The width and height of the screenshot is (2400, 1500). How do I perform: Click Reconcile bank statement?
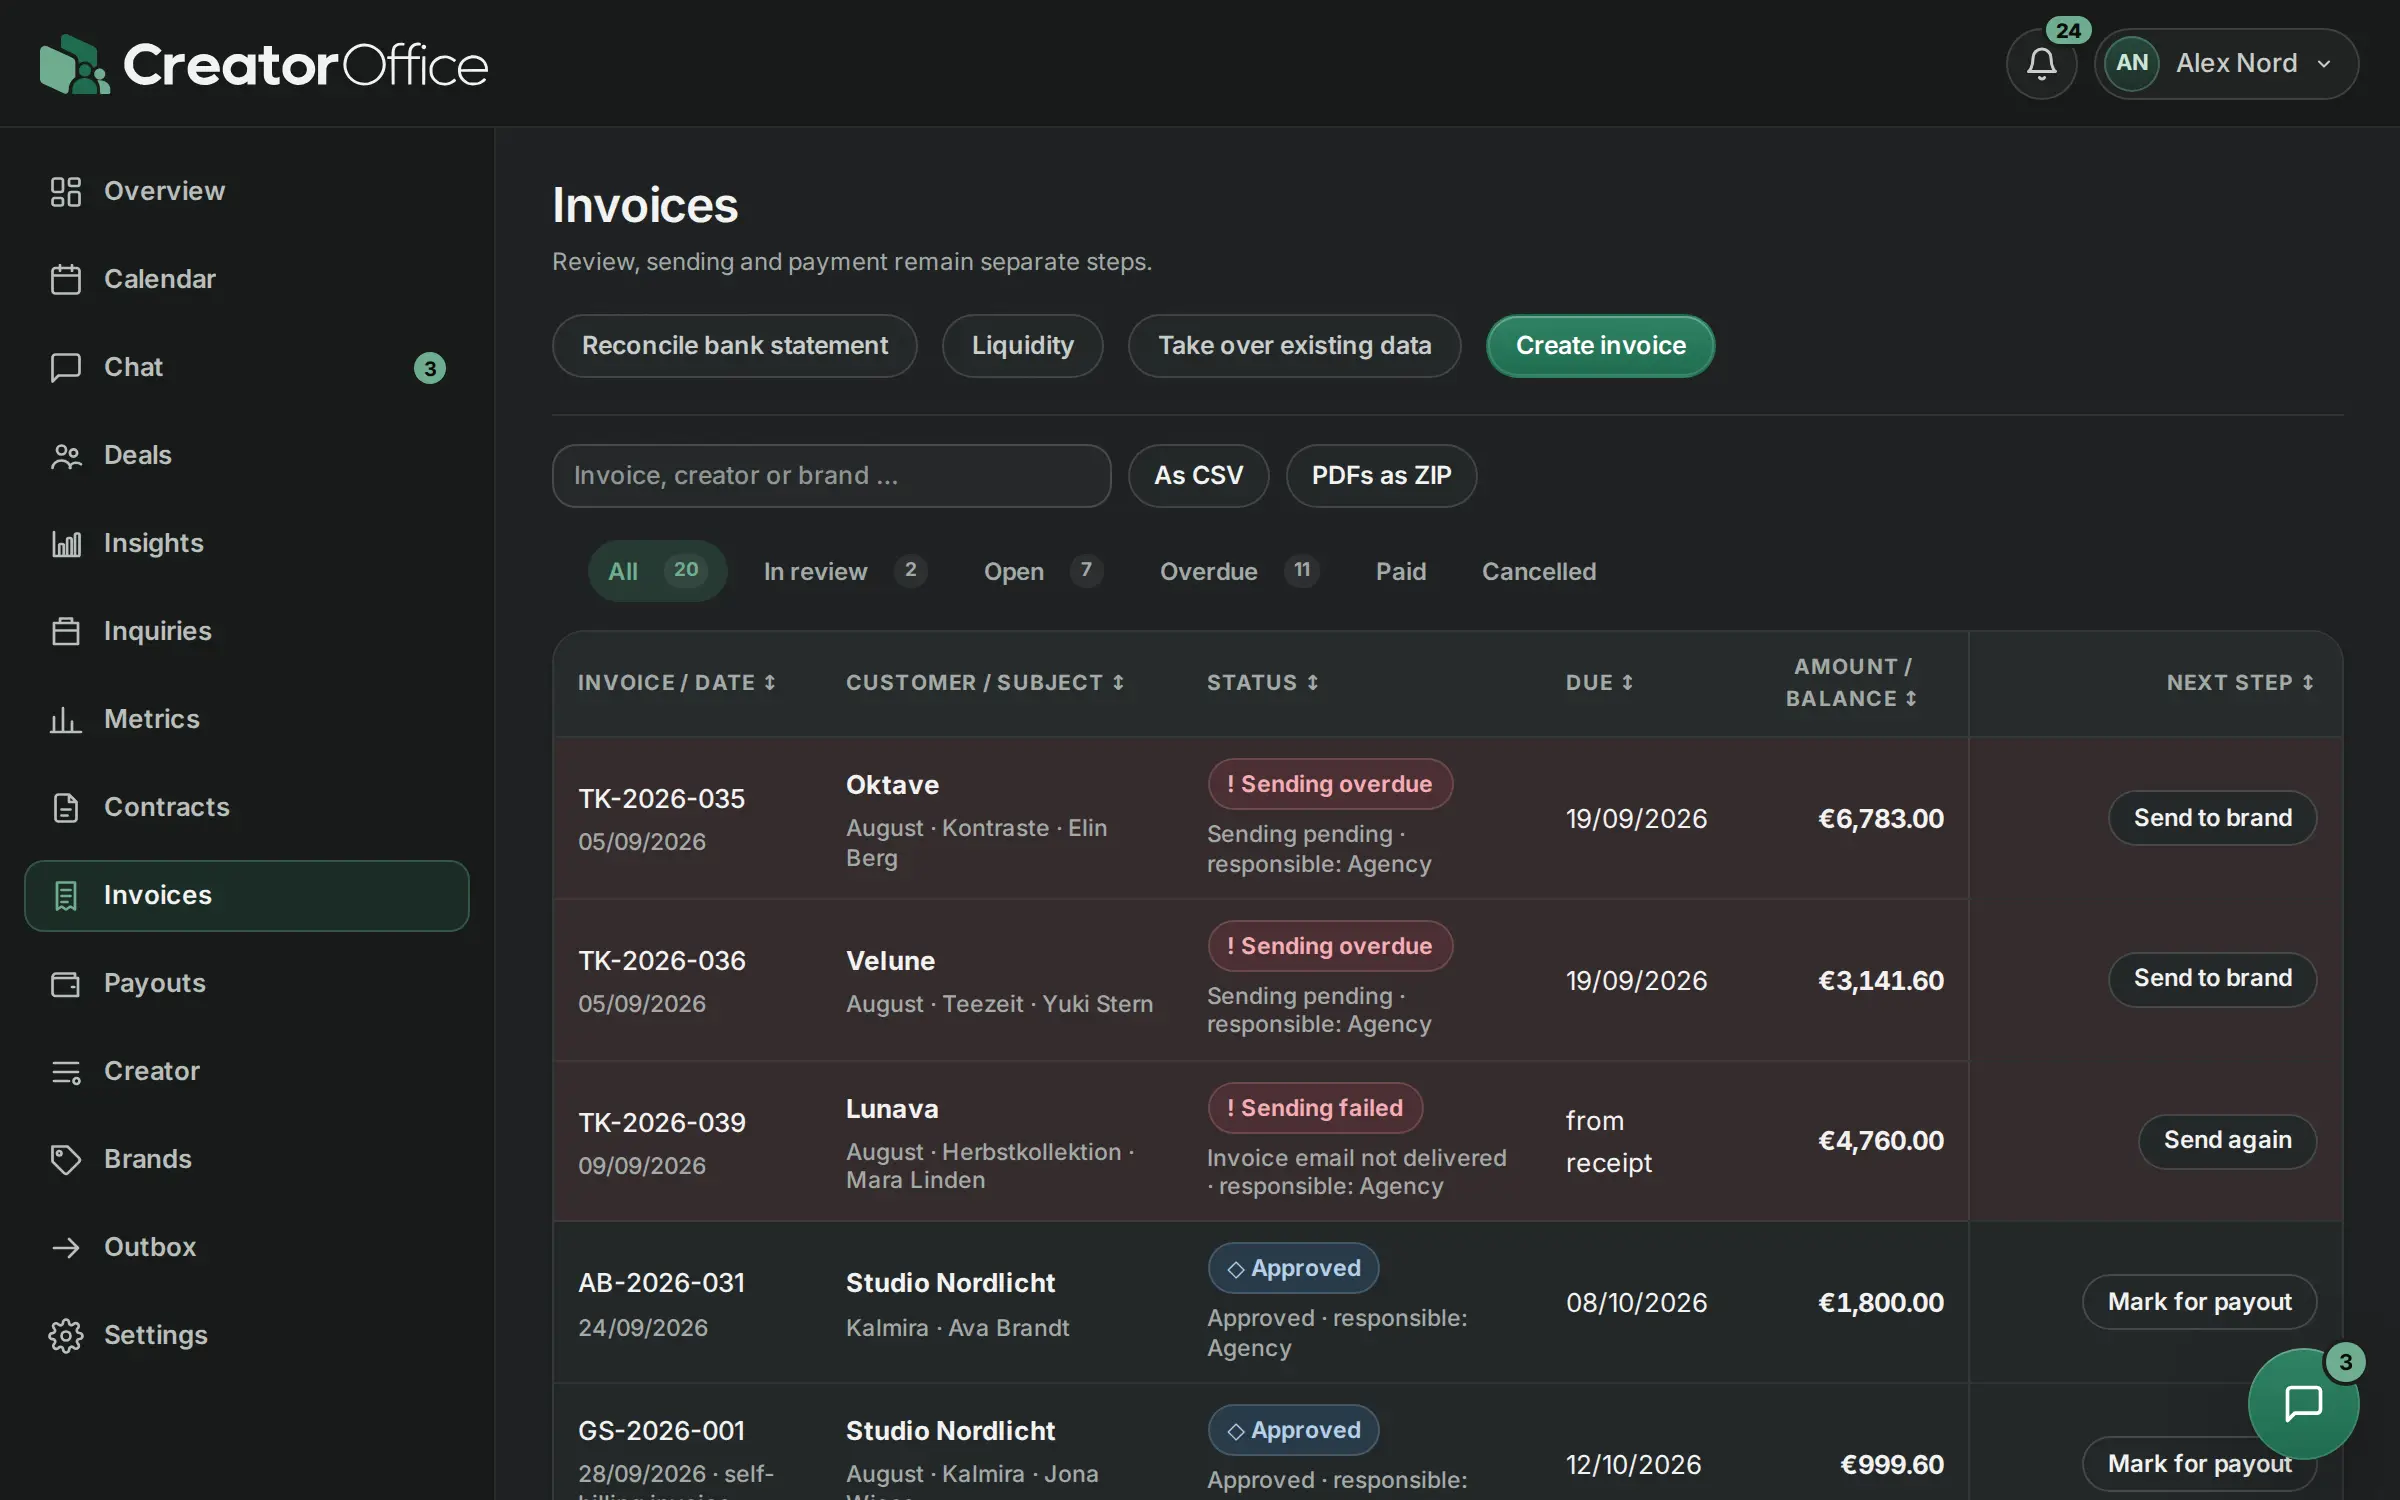coord(734,346)
